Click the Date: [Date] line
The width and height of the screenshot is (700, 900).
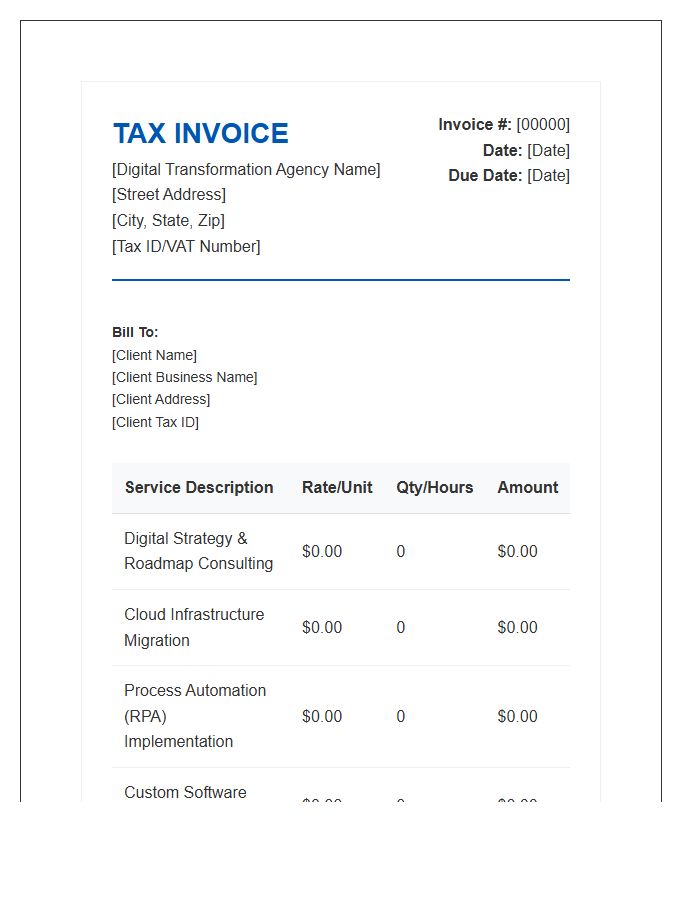pyautogui.click(x=526, y=150)
